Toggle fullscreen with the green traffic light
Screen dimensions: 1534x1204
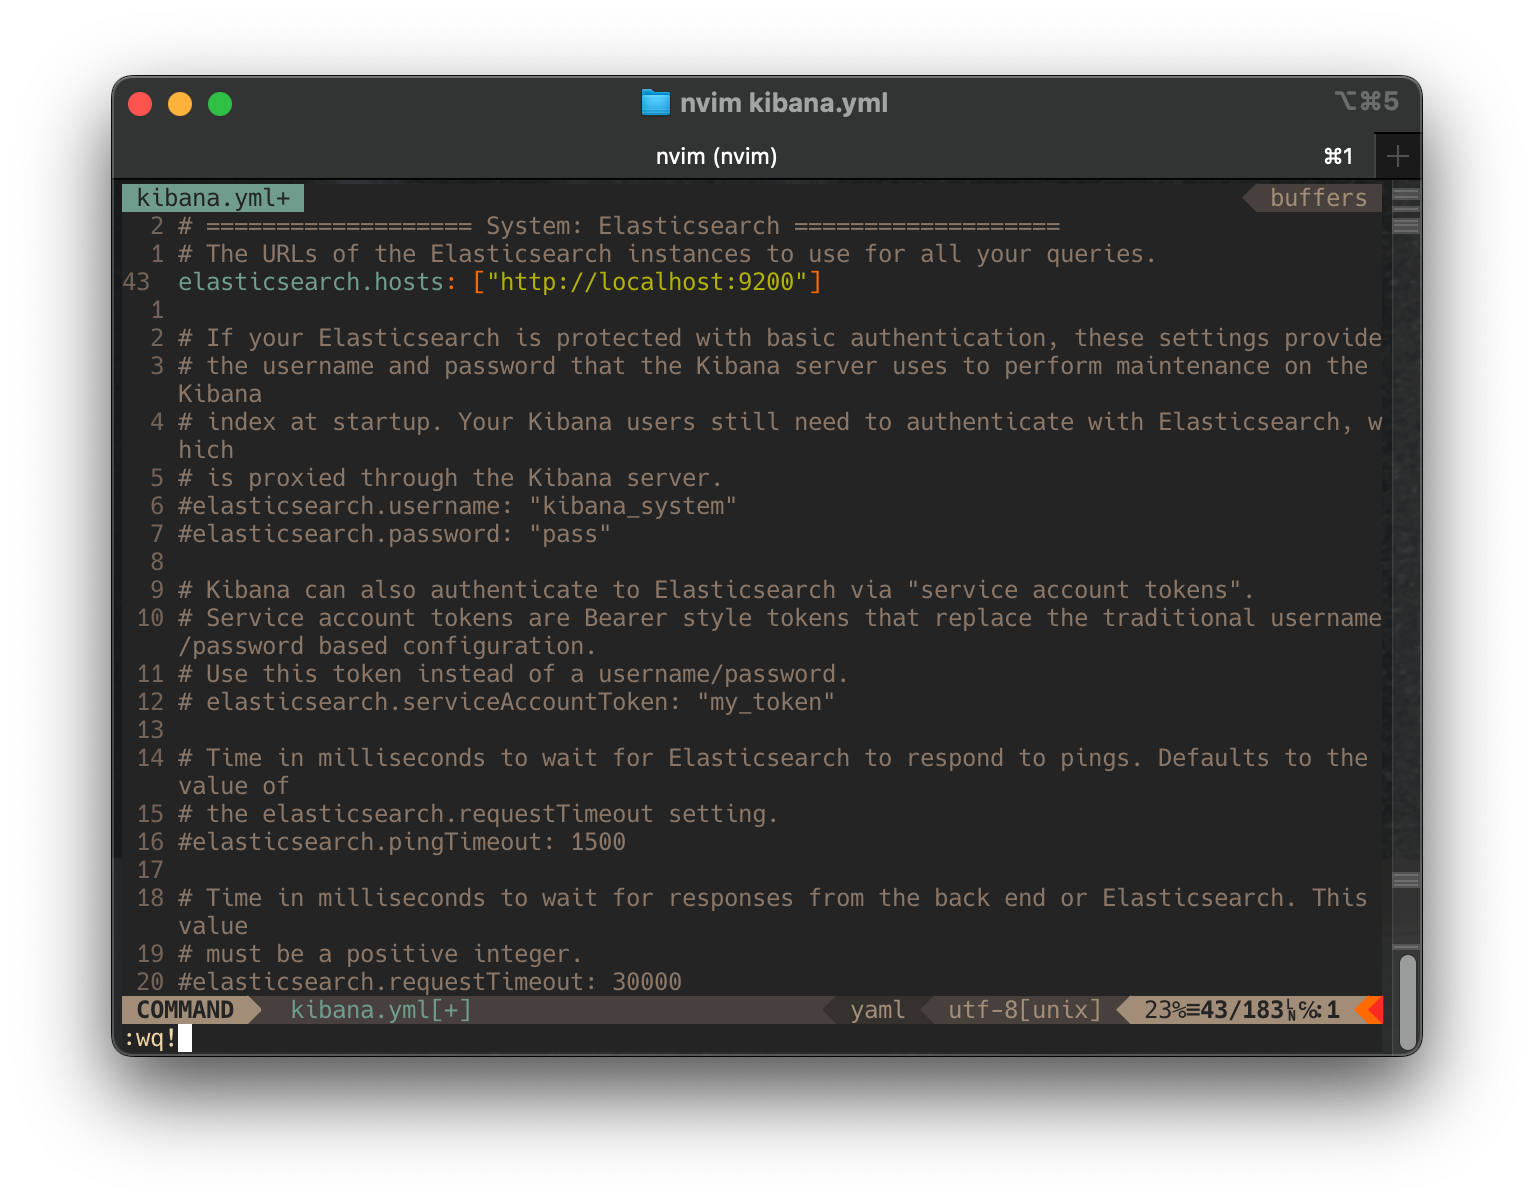coord(220,103)
